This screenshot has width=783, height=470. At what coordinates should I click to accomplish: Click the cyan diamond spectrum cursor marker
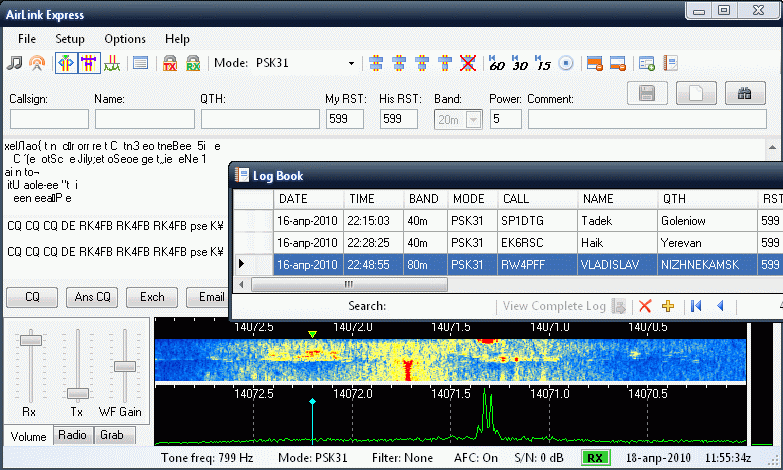pos(312,401)
